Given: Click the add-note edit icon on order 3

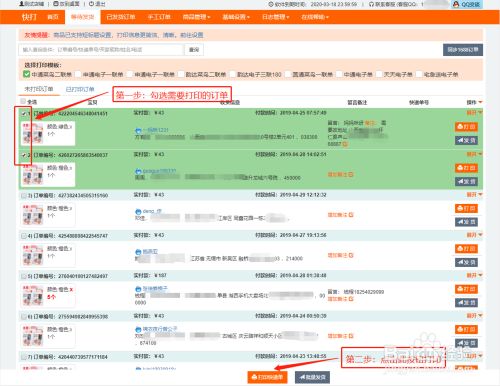Looking at the screenshot, I should 351,215.
